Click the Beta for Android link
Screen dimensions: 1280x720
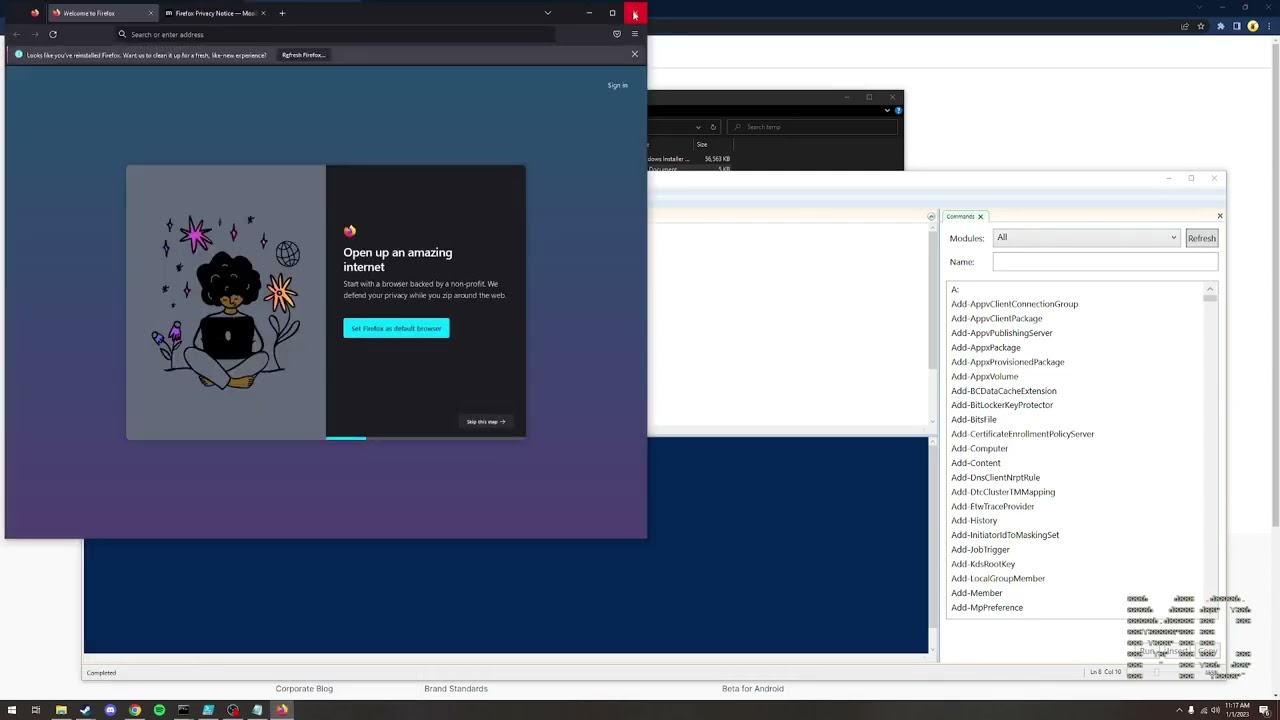(752, 688)
